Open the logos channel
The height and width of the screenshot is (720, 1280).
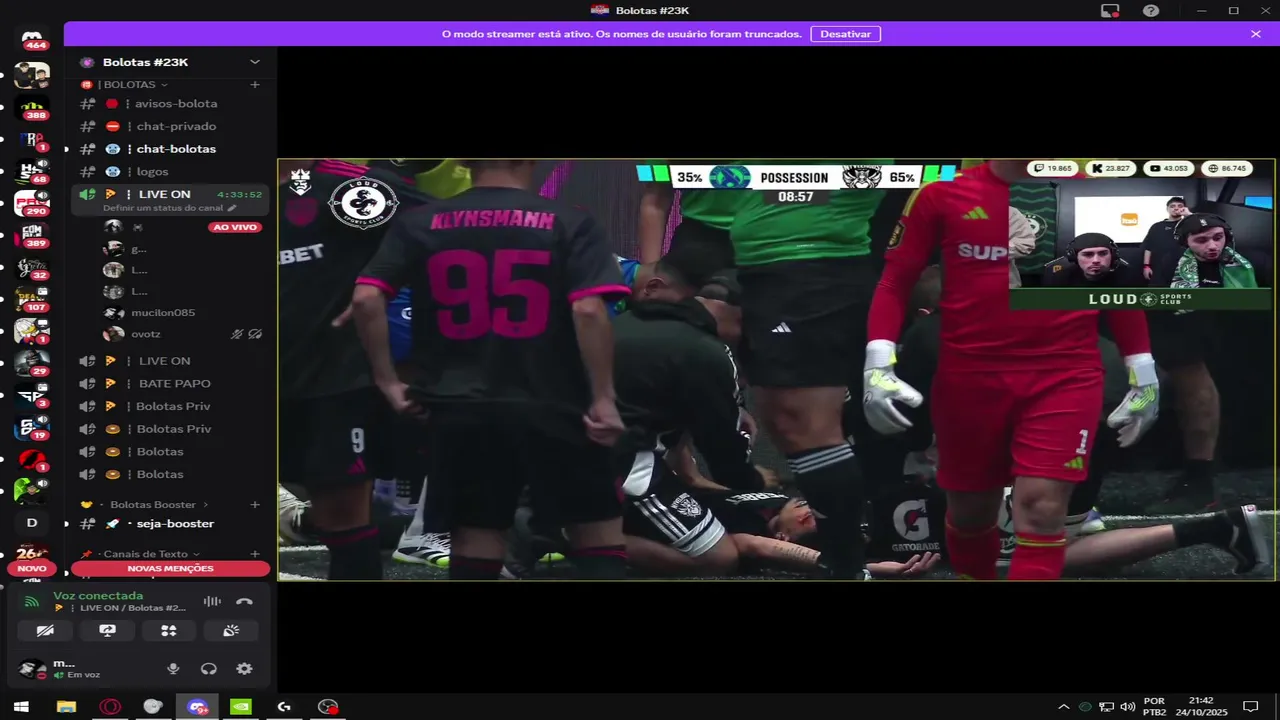(x=169, y=172)
